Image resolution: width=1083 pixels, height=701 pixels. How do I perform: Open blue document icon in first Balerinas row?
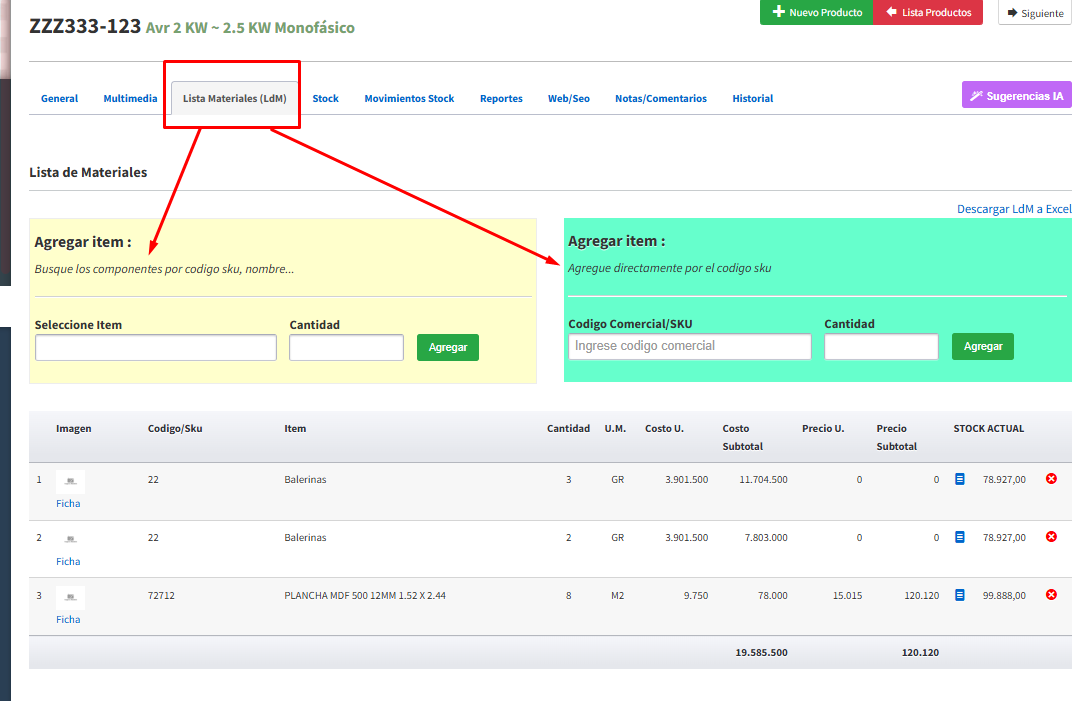tap(960, 479)
